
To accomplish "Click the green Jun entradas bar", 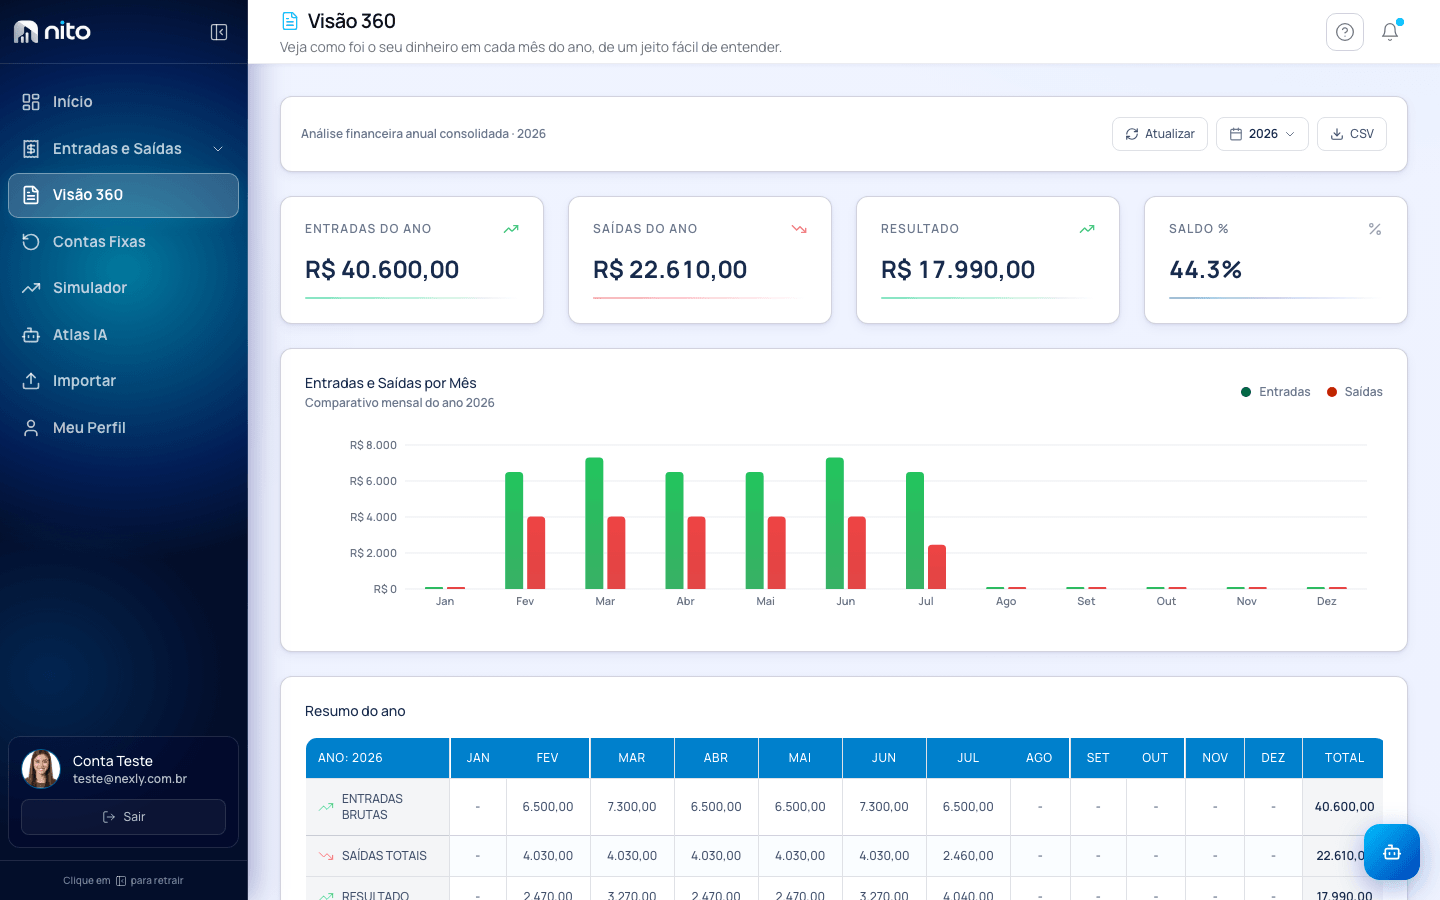I will coord(835,523).
